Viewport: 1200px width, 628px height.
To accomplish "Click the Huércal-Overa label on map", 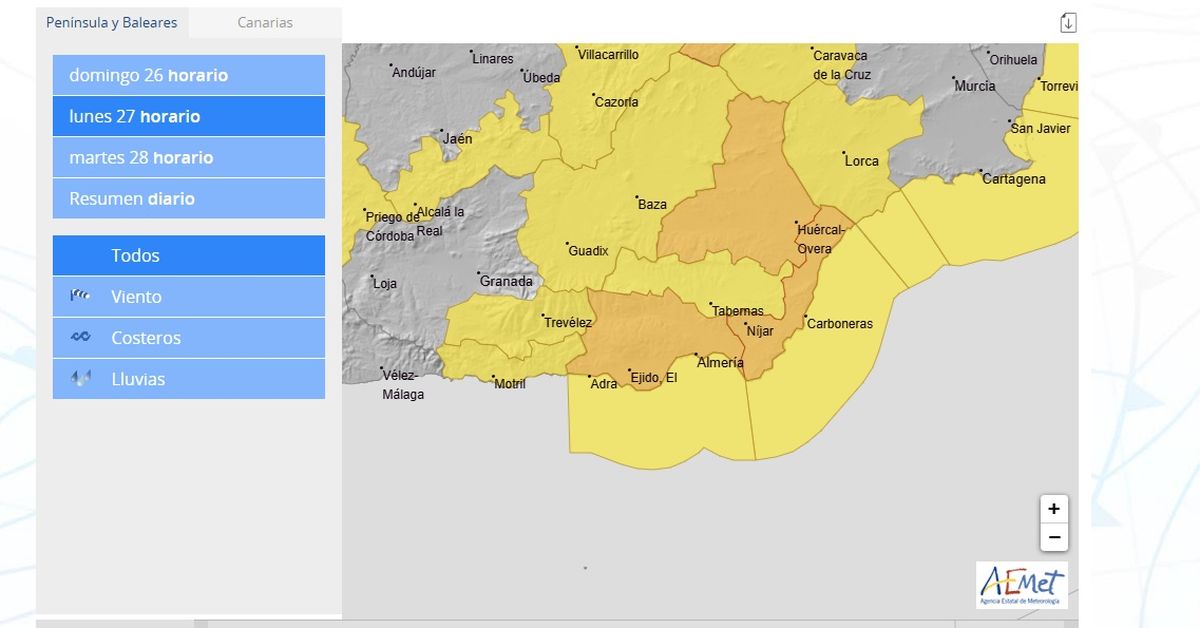I will (821, 240).
